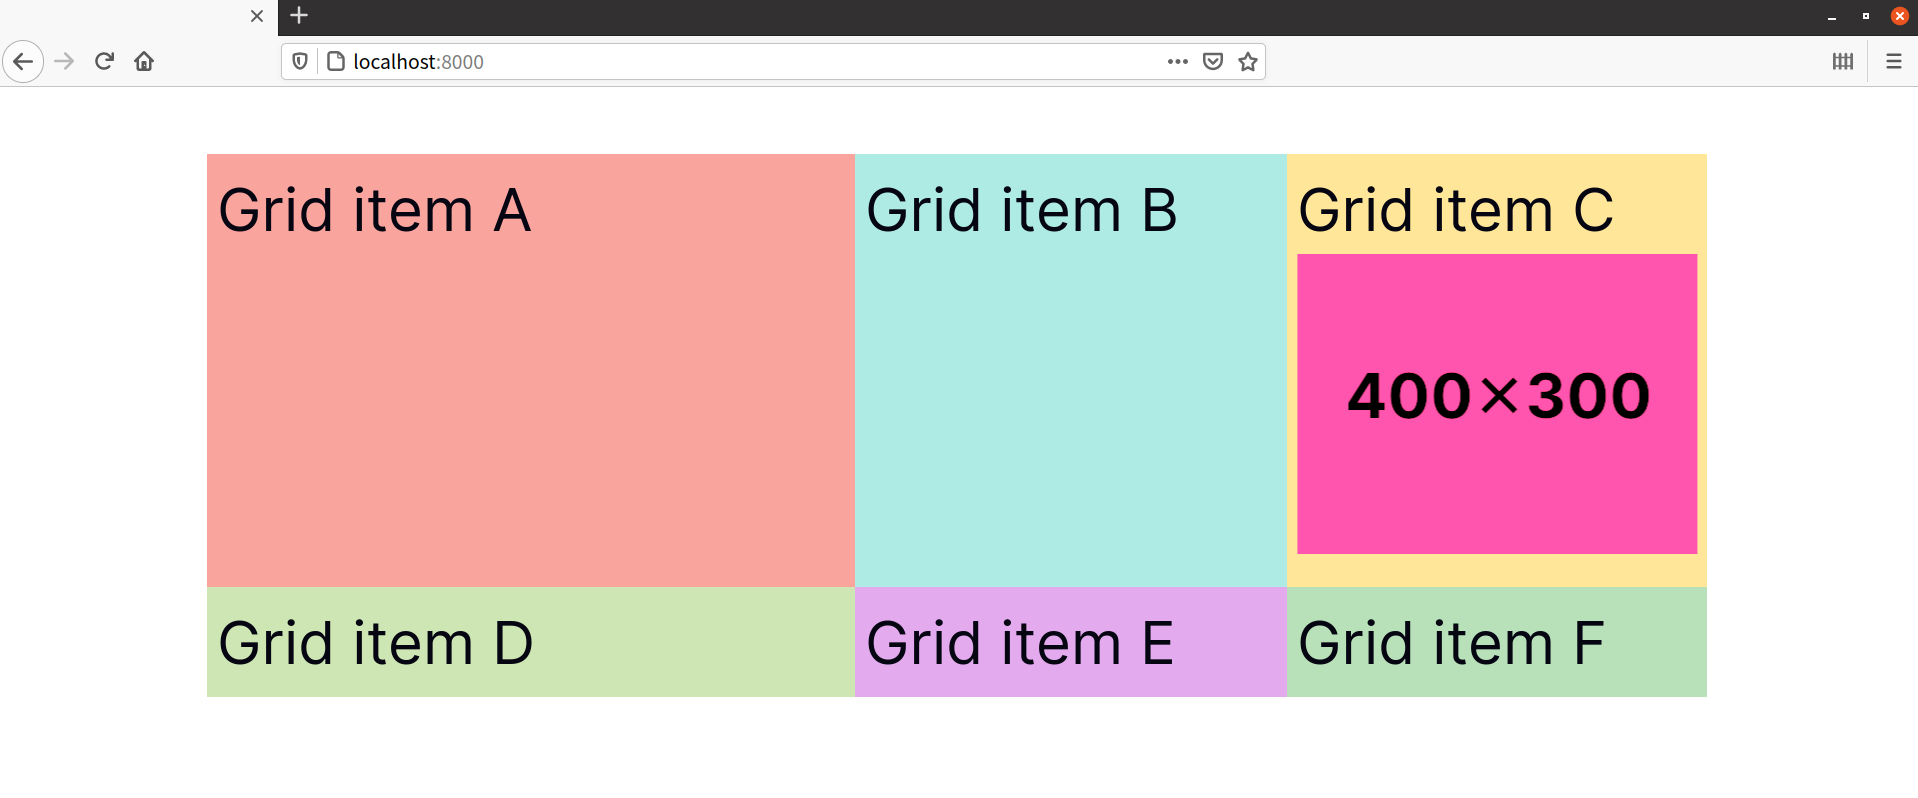Save page to Pocket
The width and height of the screenshot is (1918, 798).
click(x=1212, y=61)
